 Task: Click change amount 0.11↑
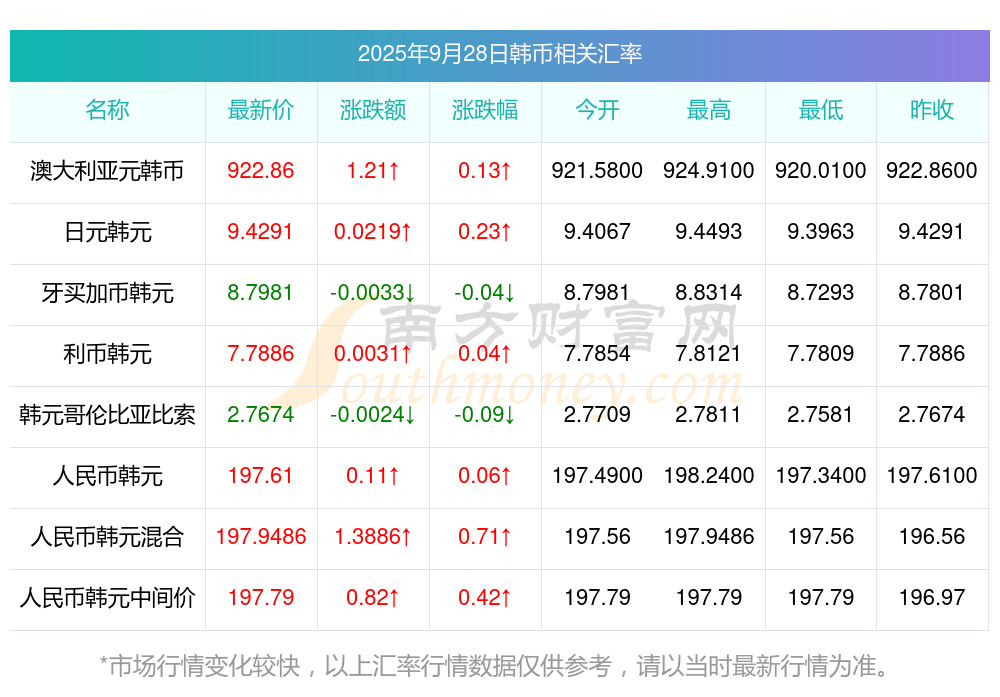click(372, 476)
